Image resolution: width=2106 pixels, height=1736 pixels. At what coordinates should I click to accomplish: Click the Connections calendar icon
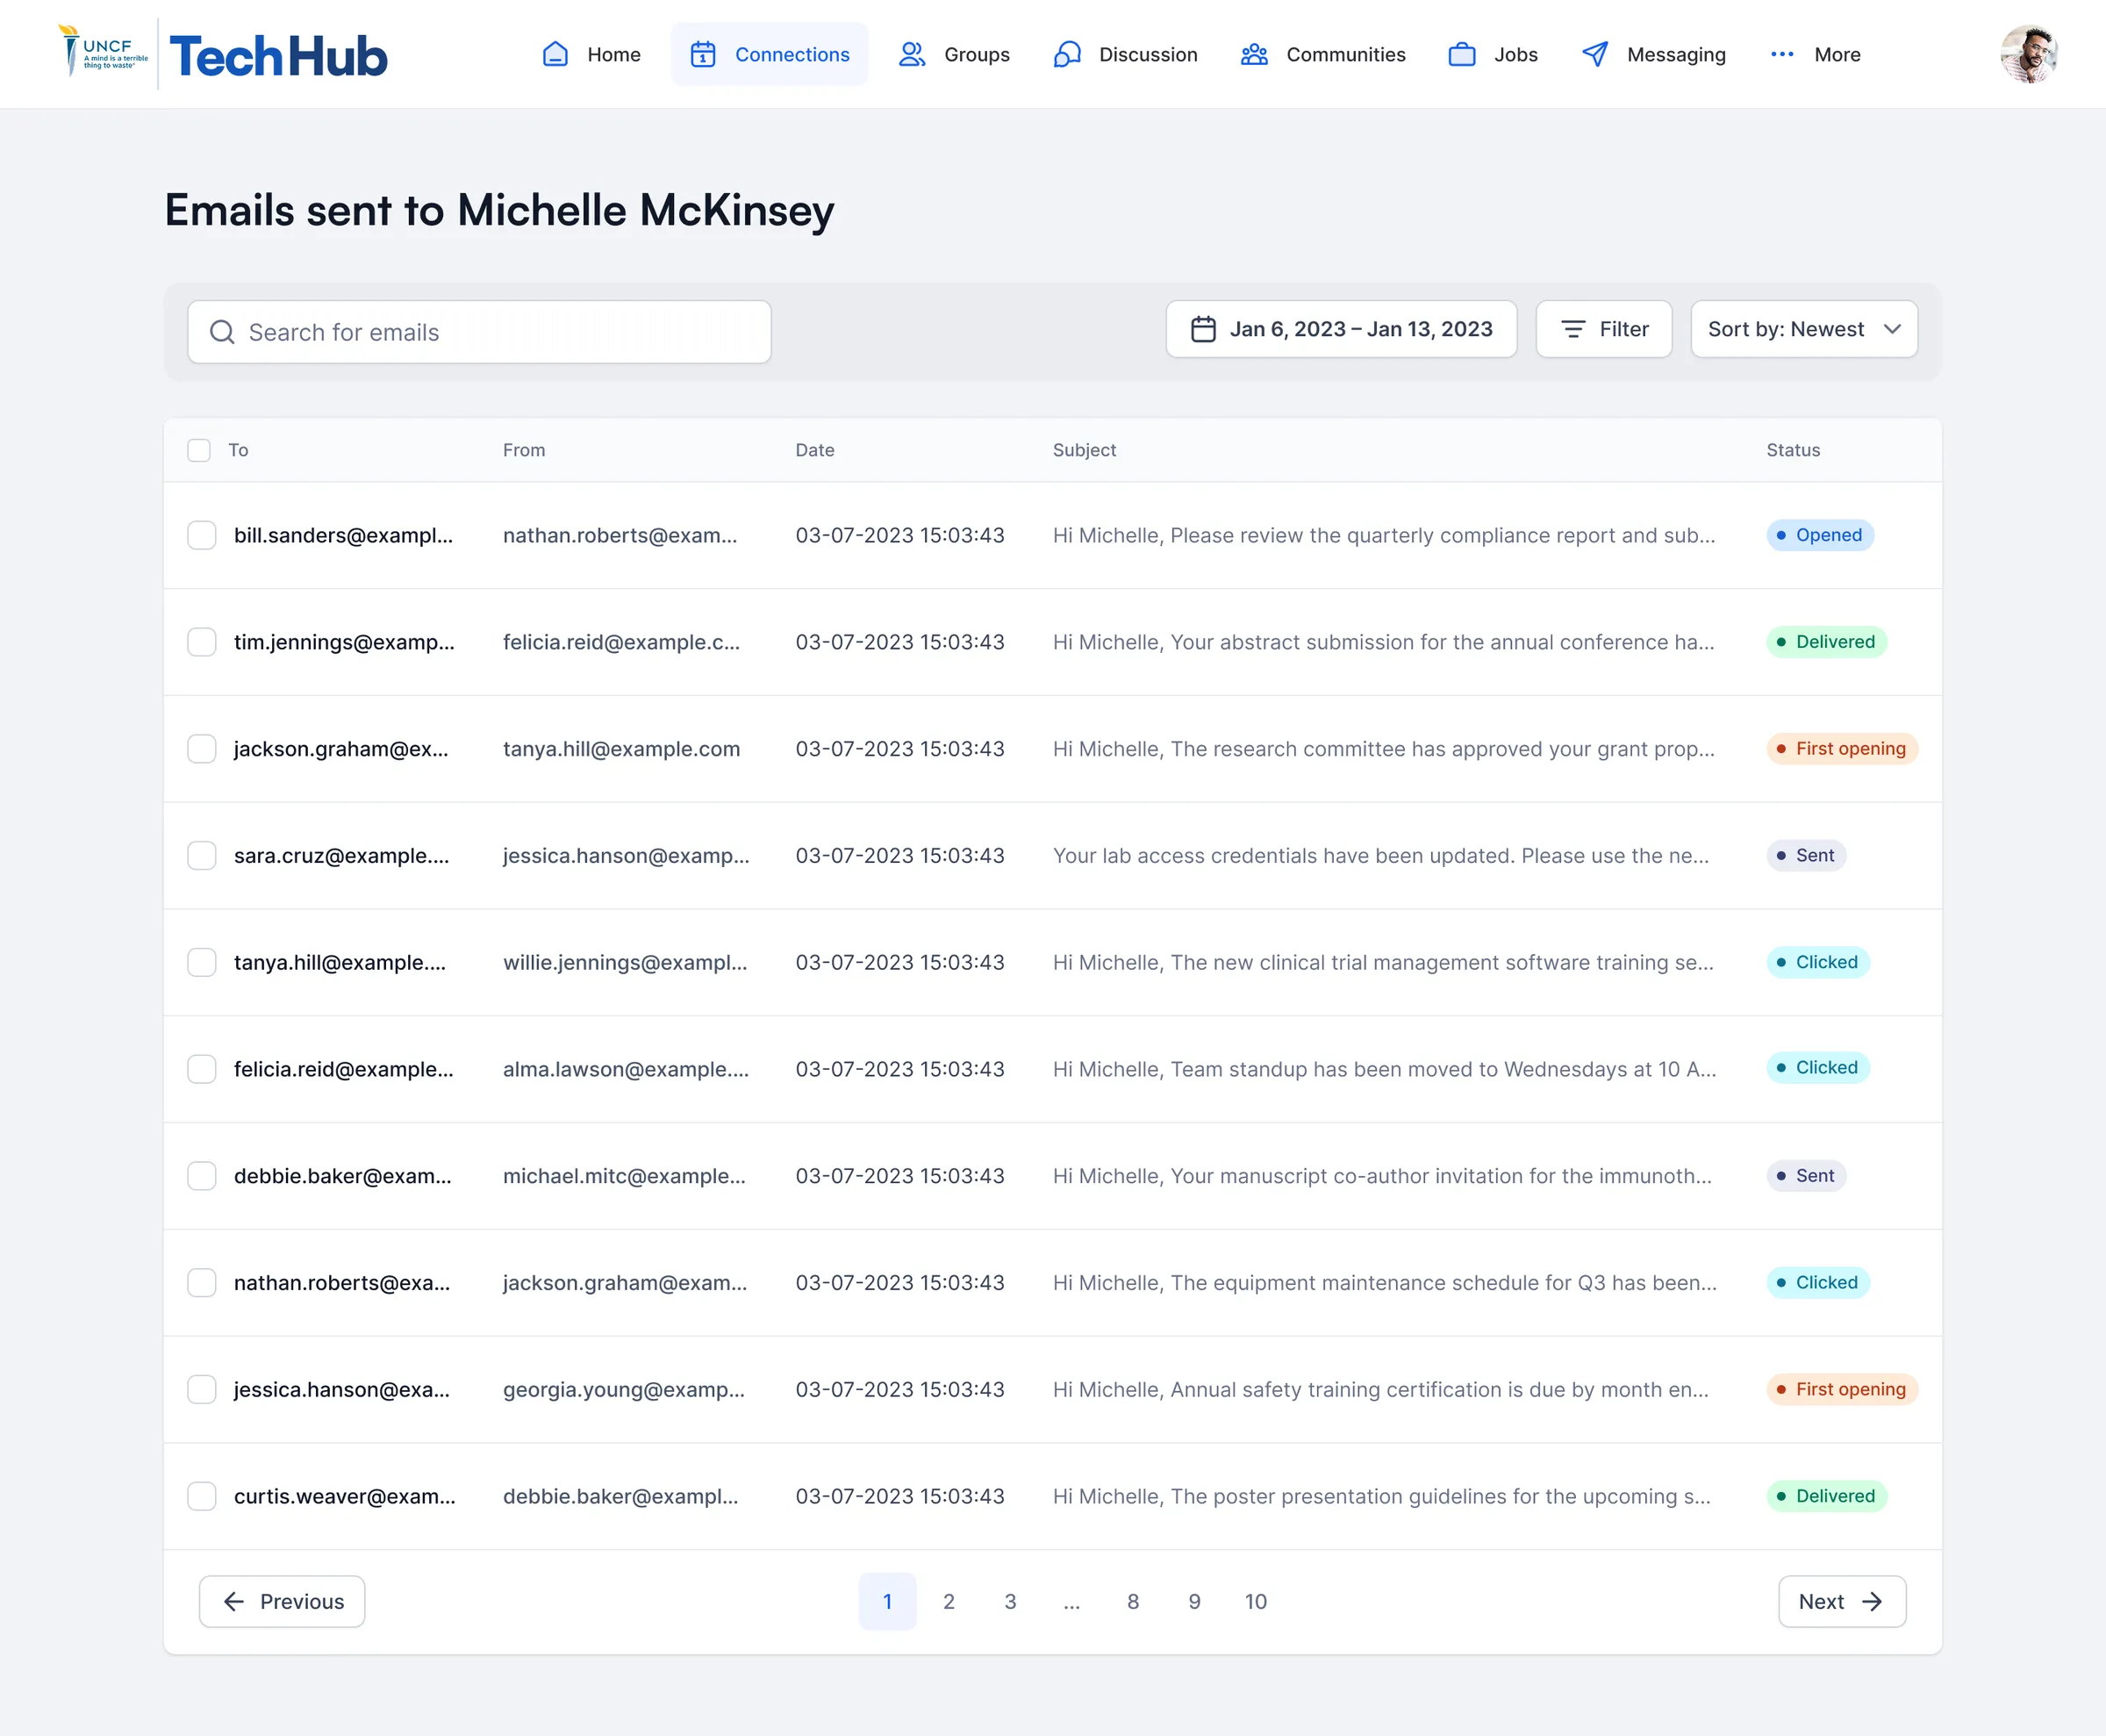pyautogui.click(x=703, y=54)
